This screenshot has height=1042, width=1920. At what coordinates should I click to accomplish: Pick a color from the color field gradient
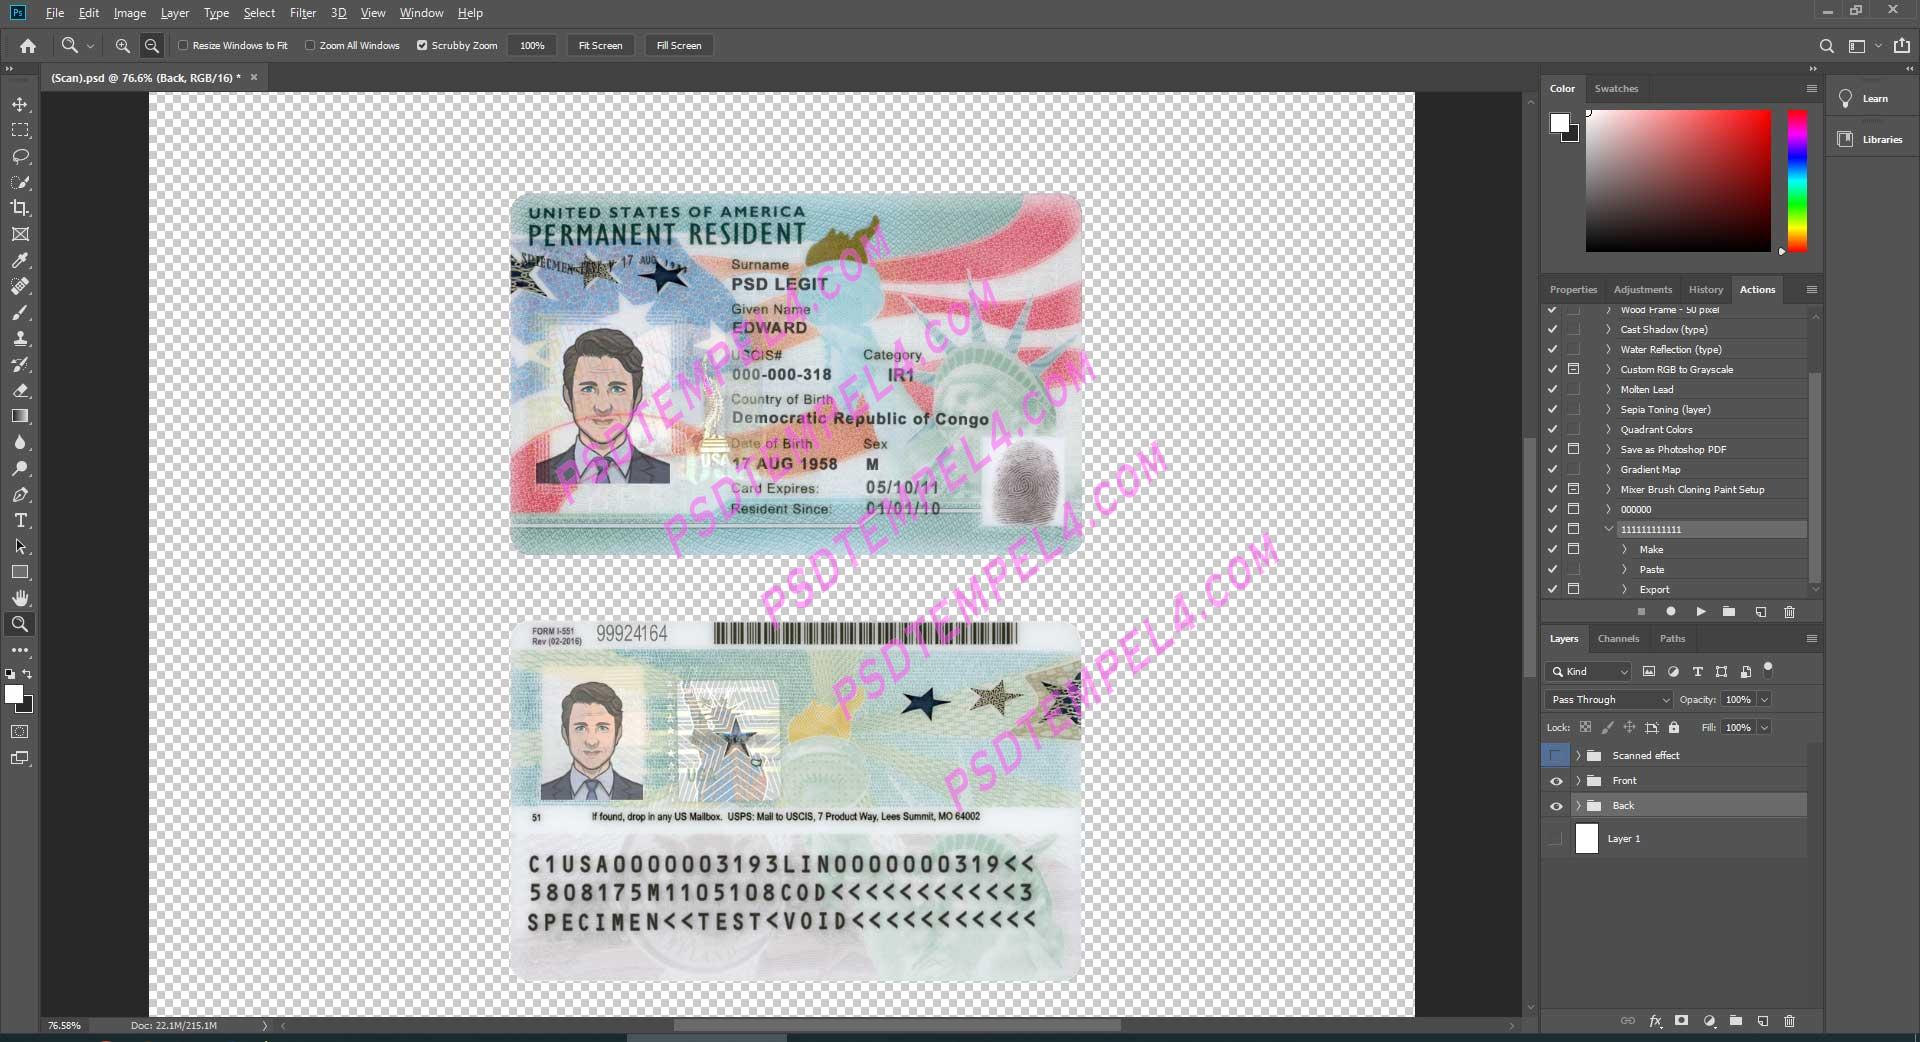1678,182
